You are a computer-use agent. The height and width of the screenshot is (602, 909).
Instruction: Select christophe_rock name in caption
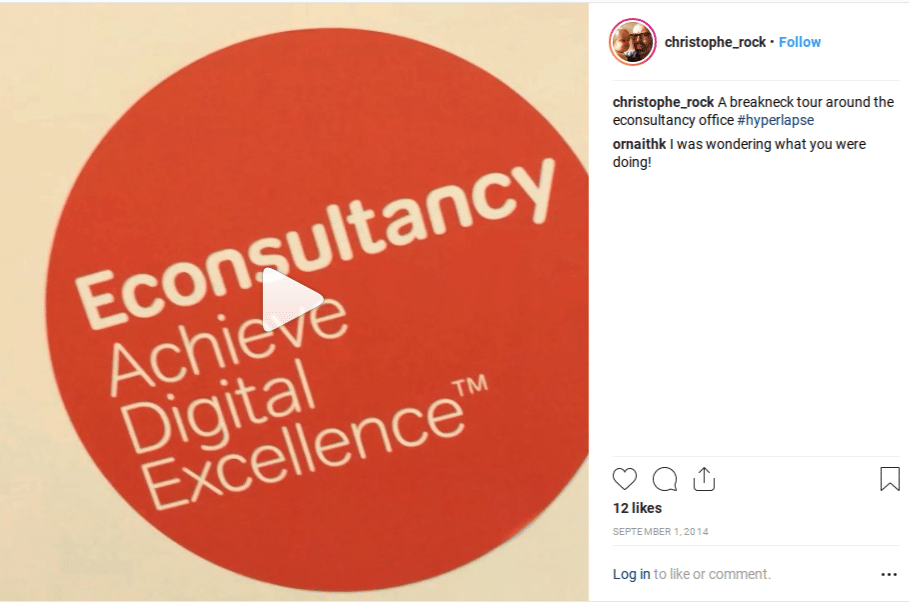pos(663,102)
